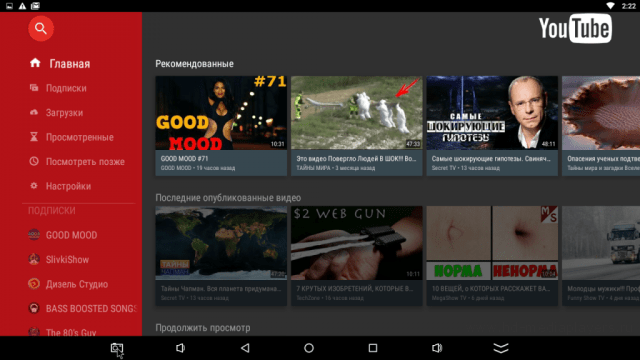This screenshot has height=360, width=640.
Task: Open the $2 WEB GUN video thumbnail
Action: 356,243
